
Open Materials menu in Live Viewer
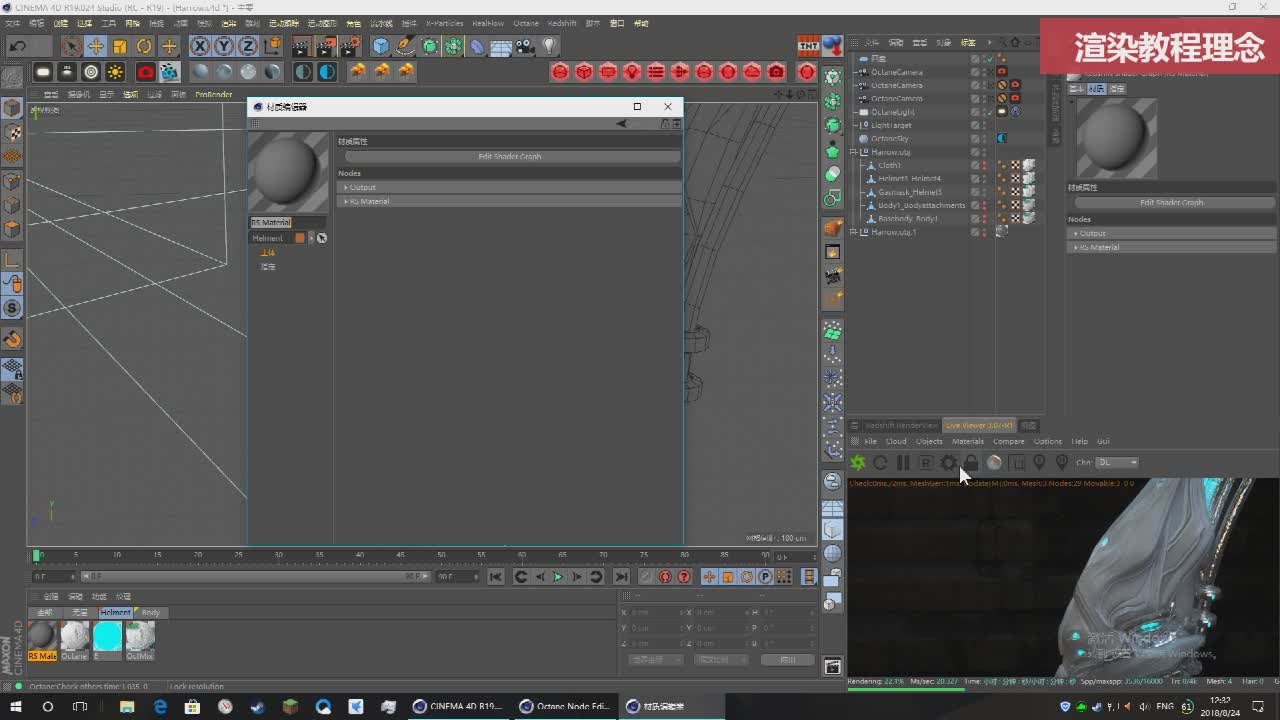coord(967,441)
